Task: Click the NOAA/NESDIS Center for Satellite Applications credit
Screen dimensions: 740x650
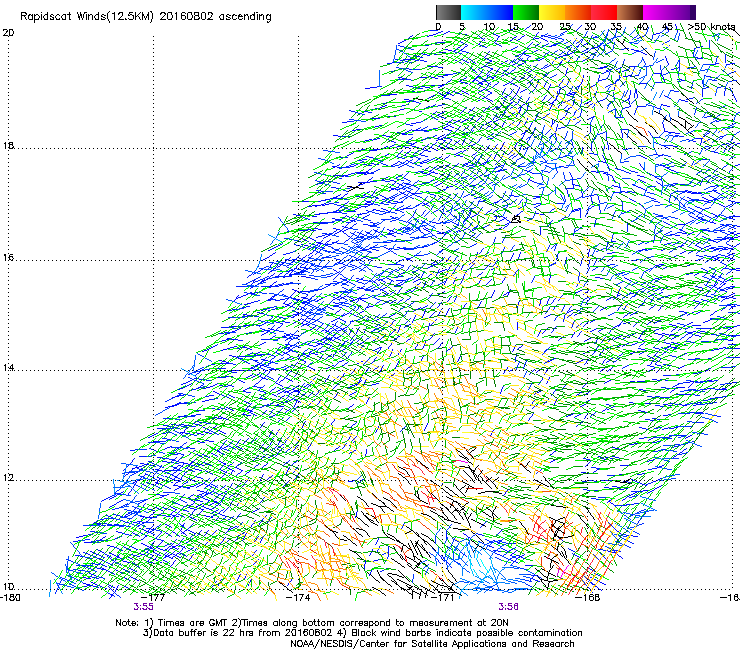Action: point(432,644)
